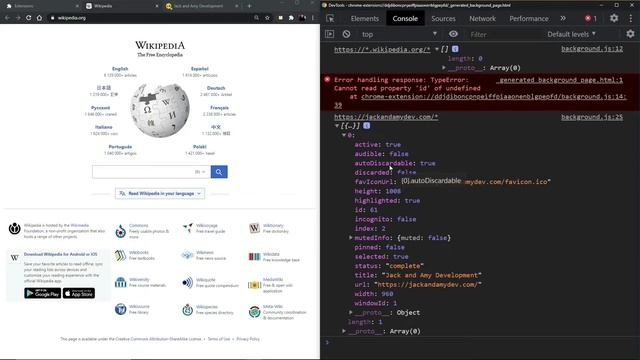Select the inspect element picker icon in DevTools
This screenshot has width=640, height=360.
pyautogui.click(x=330, y=18)
